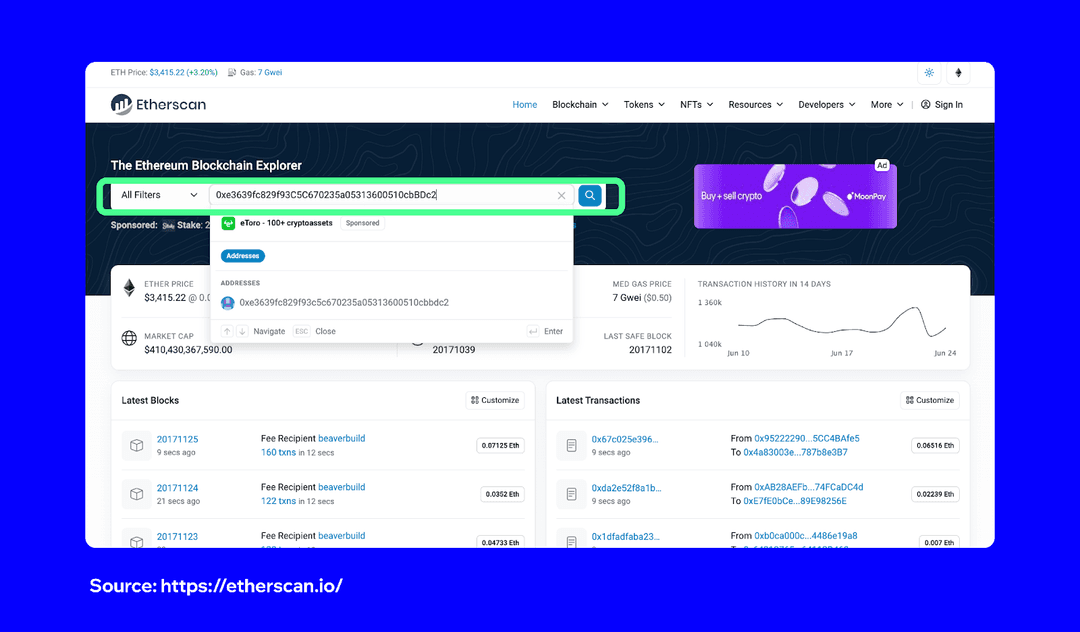Click the snowflake icon in the top right
The height and width of the screenshot is (632, 1080).
coord(928,72)
